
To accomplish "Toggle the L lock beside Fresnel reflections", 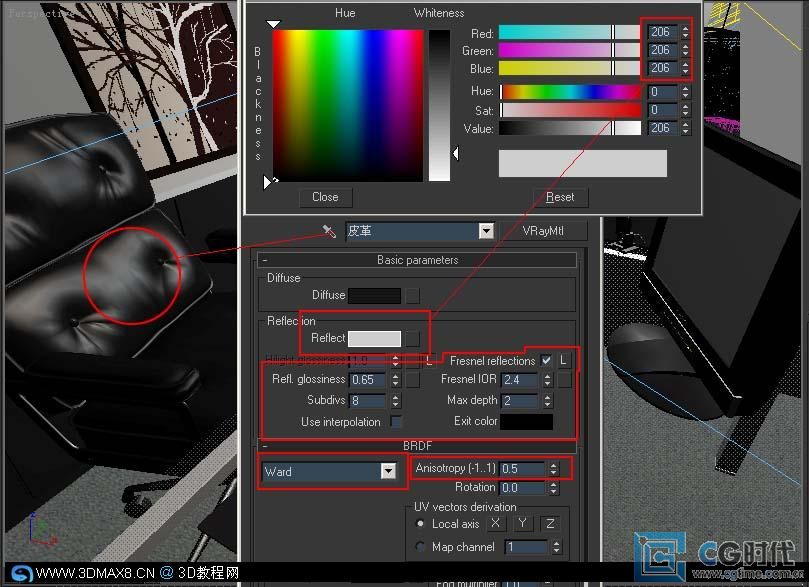I will [564, 361].
